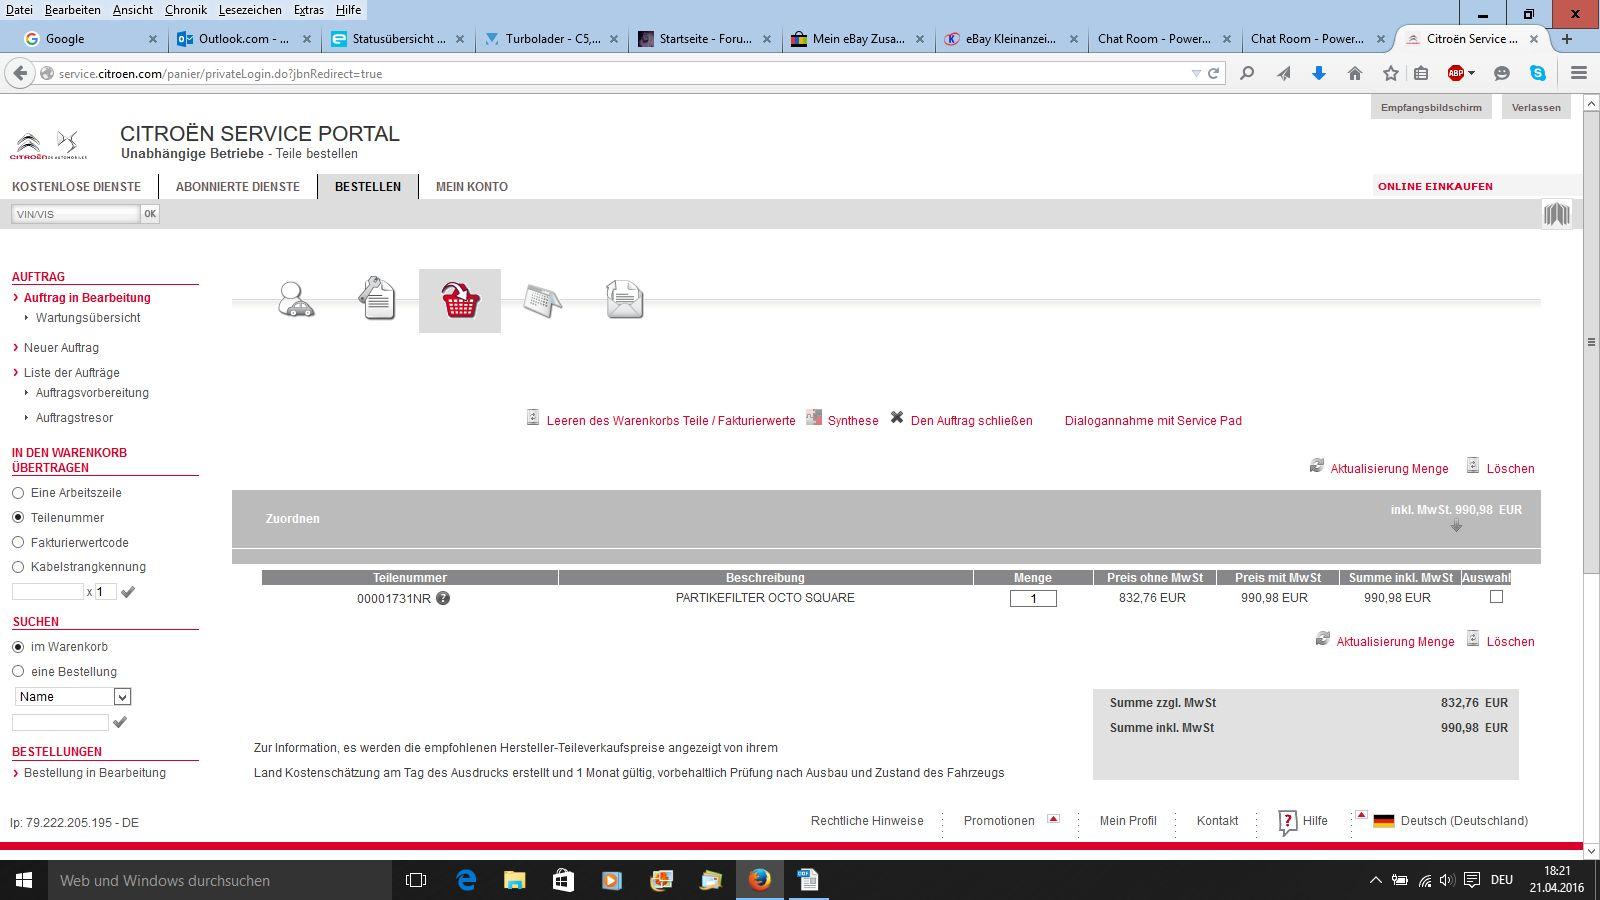Select the Teilenummer radio button
Screen dimensions: 1600x900
click(x=18, y=517)
